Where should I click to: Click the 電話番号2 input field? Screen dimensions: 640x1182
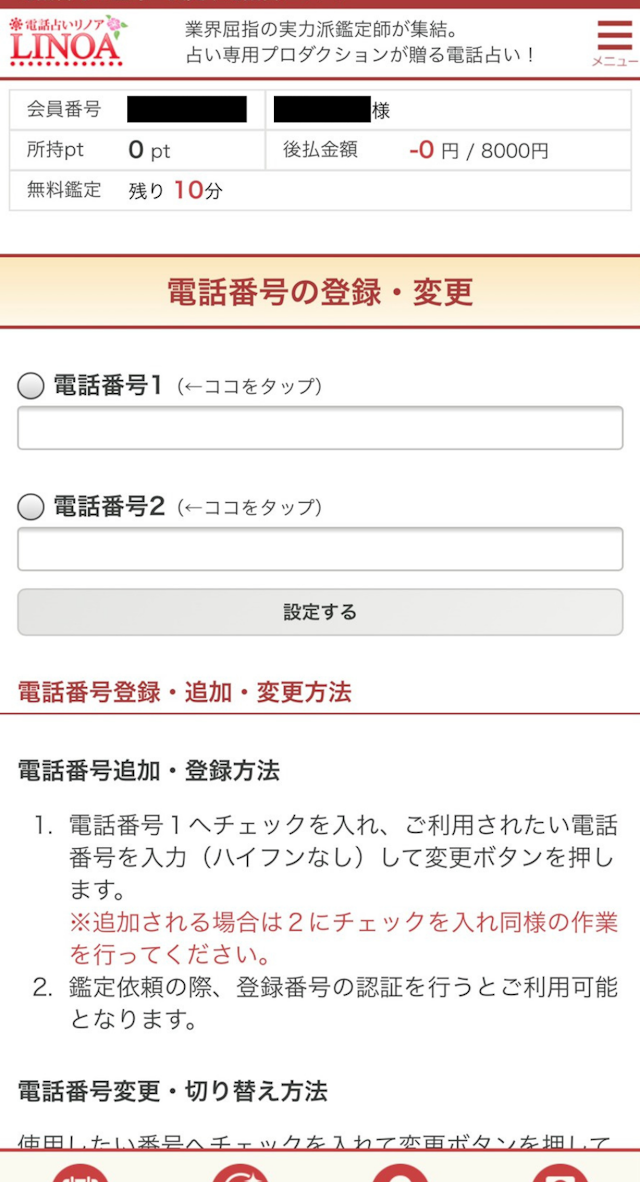(x=320, y=550)
